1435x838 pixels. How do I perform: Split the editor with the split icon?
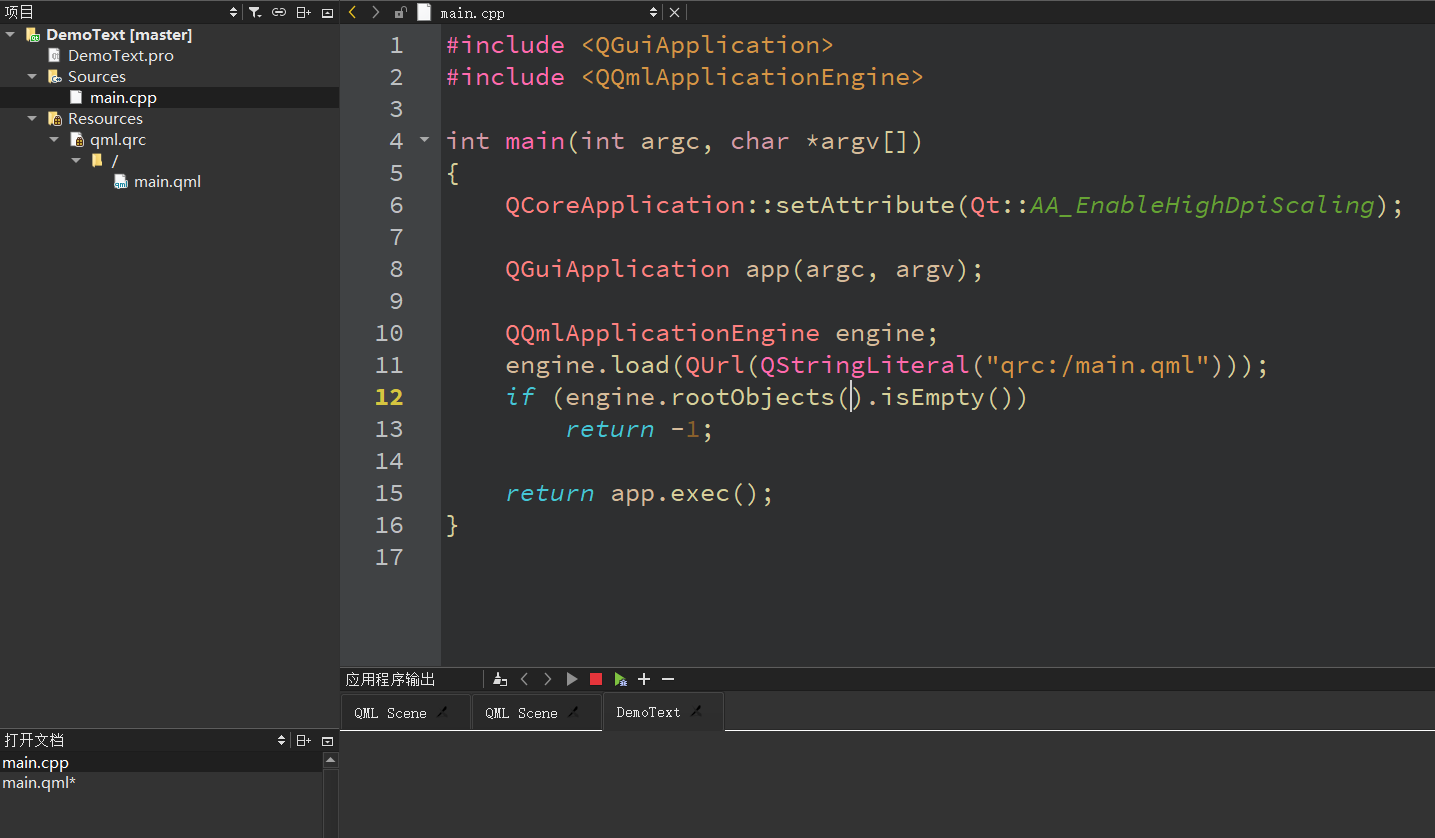[302, 12]
